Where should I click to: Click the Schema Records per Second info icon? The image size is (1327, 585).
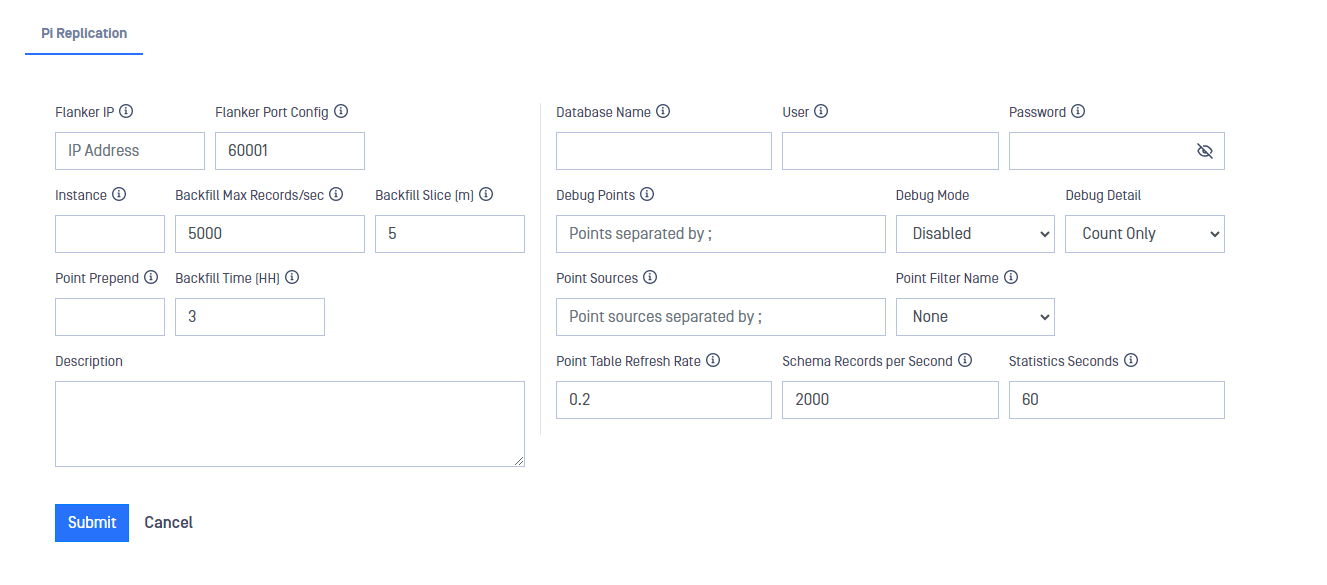[965, 361]
